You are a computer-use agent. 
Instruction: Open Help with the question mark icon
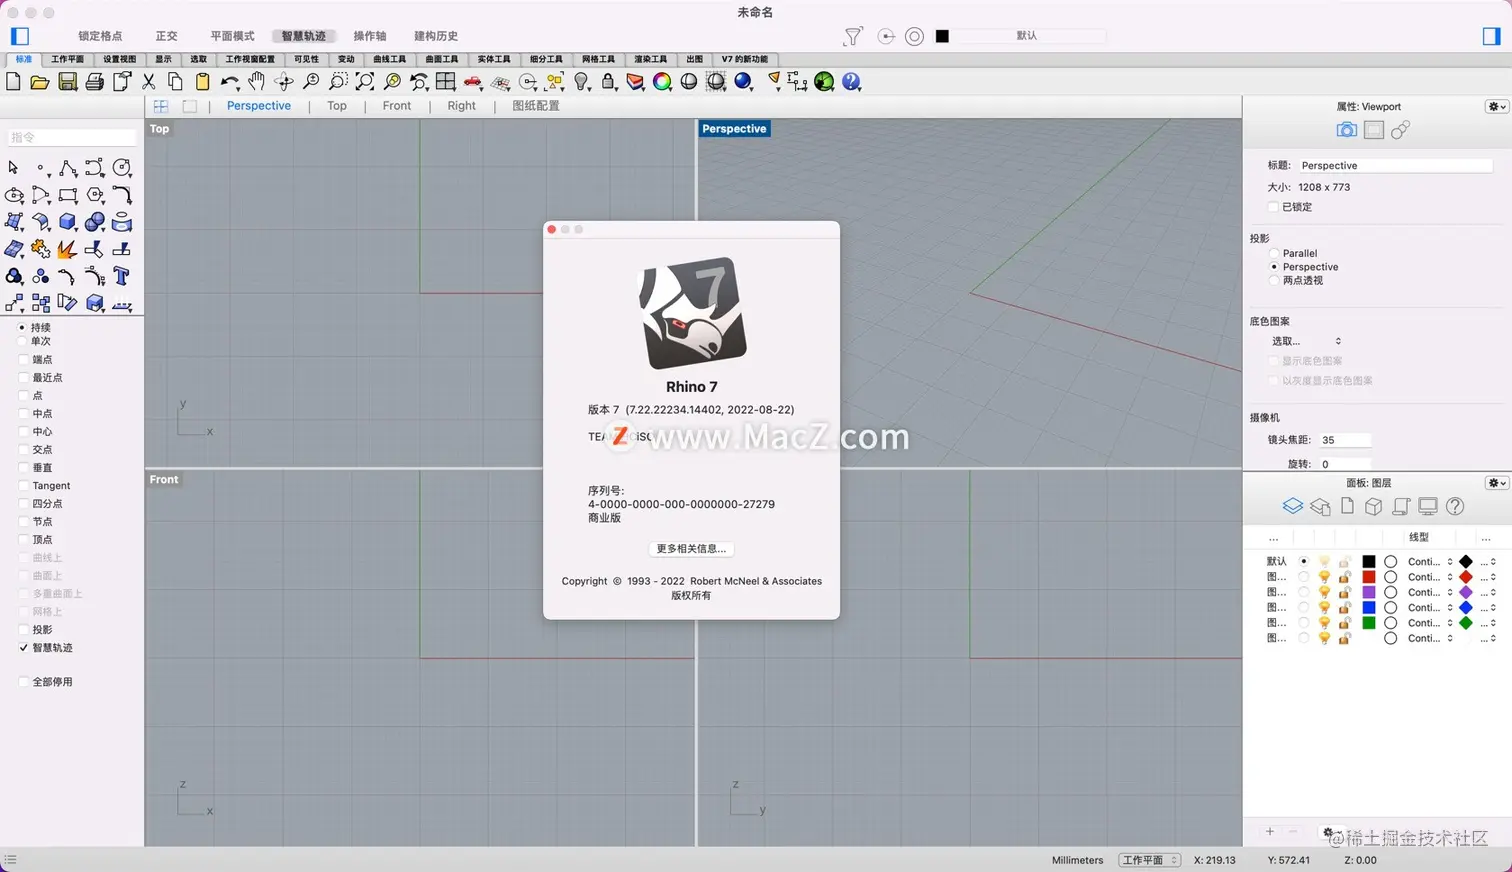pyautogui.click(x=851, y=82)
